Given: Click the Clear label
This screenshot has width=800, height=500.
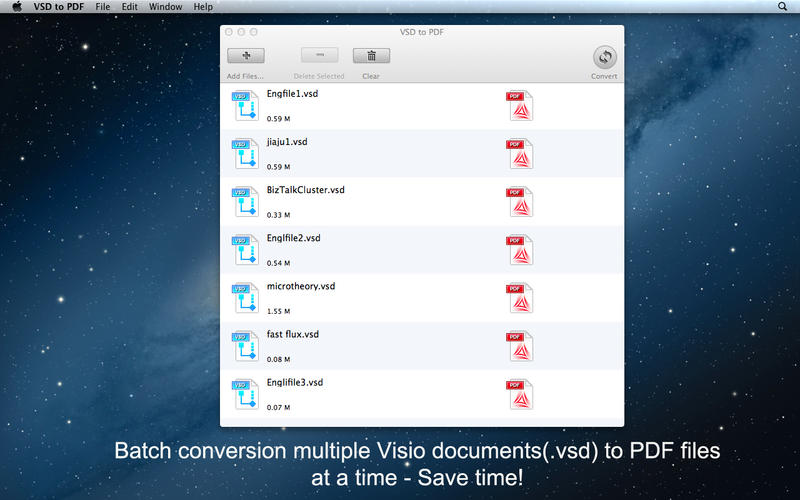Looking at the screenshot, I should click(x=371, y=76).
